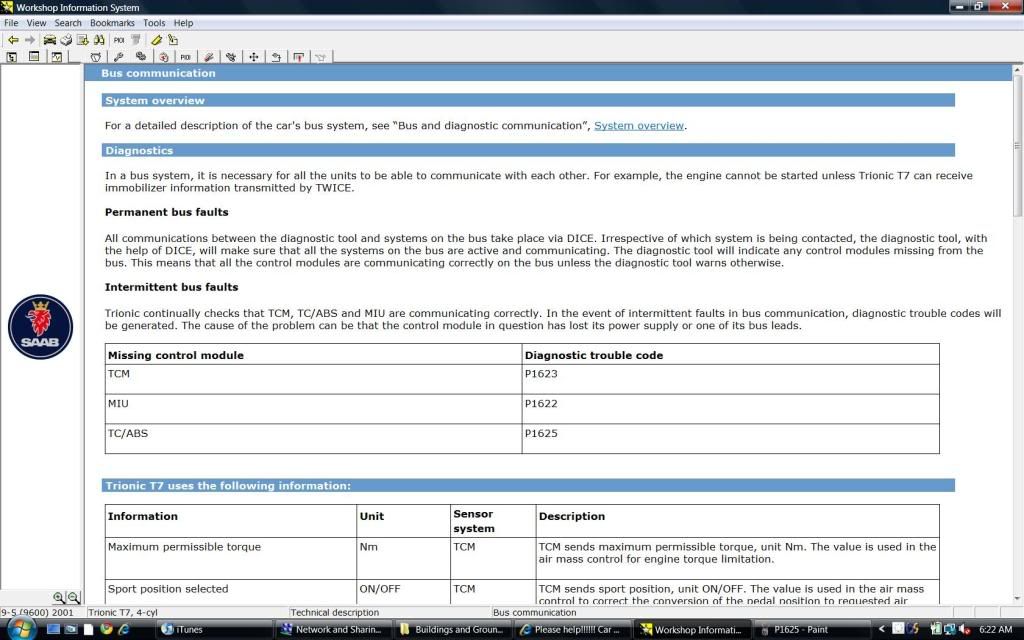Click the car model selection icon
Screen dimensions: 1024x640
[x=49, y=40]
